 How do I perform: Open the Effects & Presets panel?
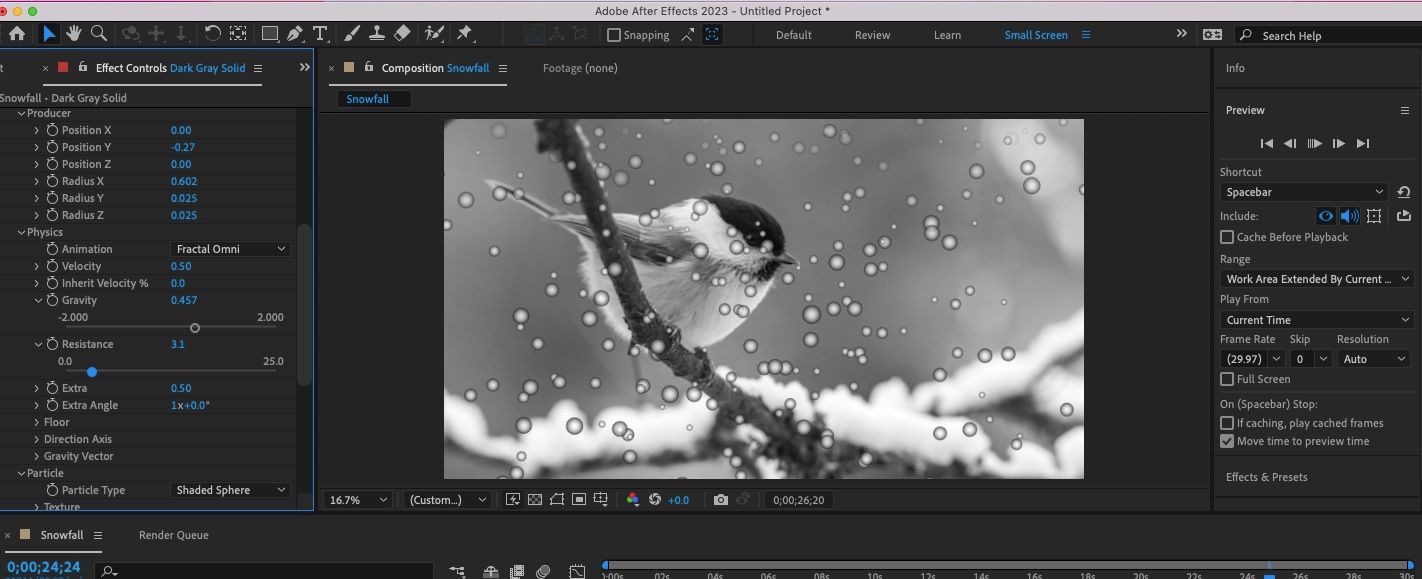tap(1266, 477)
